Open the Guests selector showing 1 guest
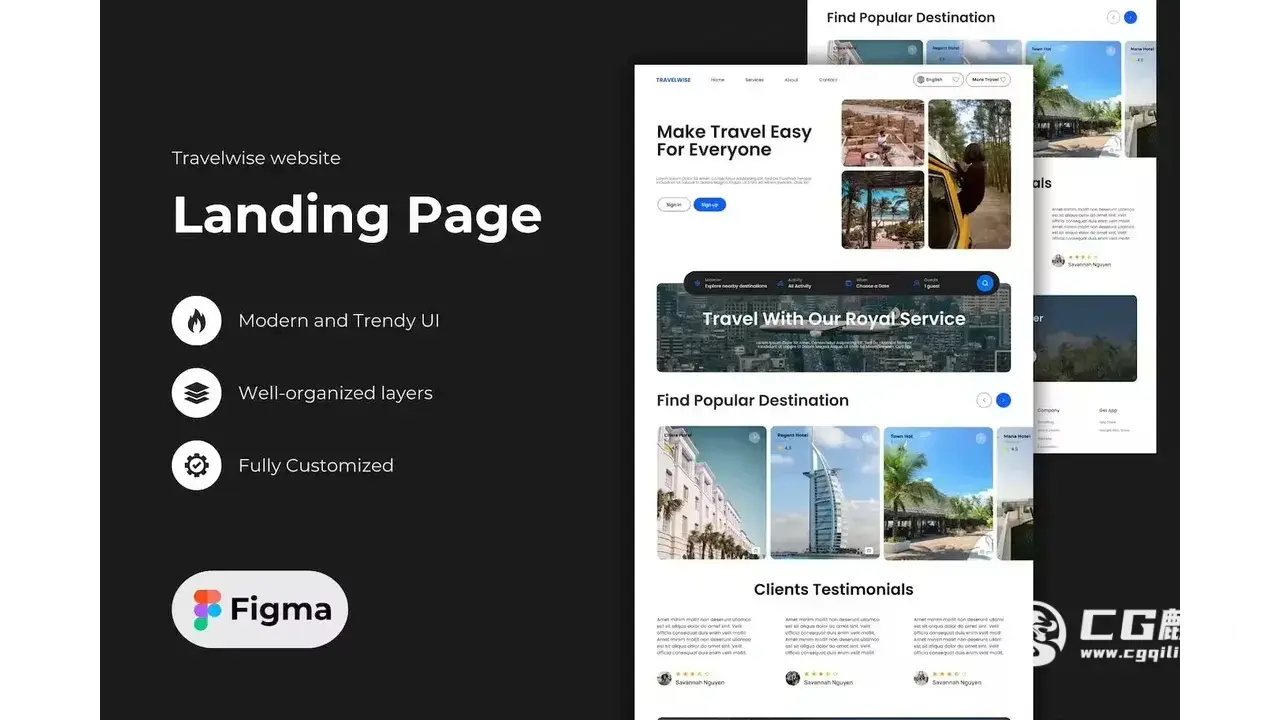 coord(927,283)
